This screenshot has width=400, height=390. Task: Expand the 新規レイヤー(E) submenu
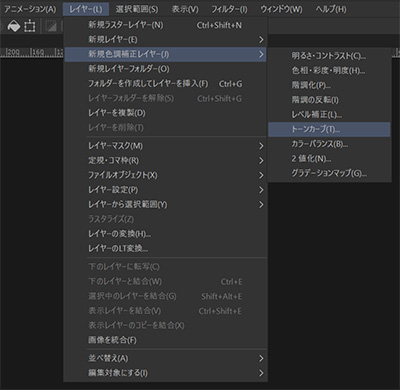(x=165, y=40)
